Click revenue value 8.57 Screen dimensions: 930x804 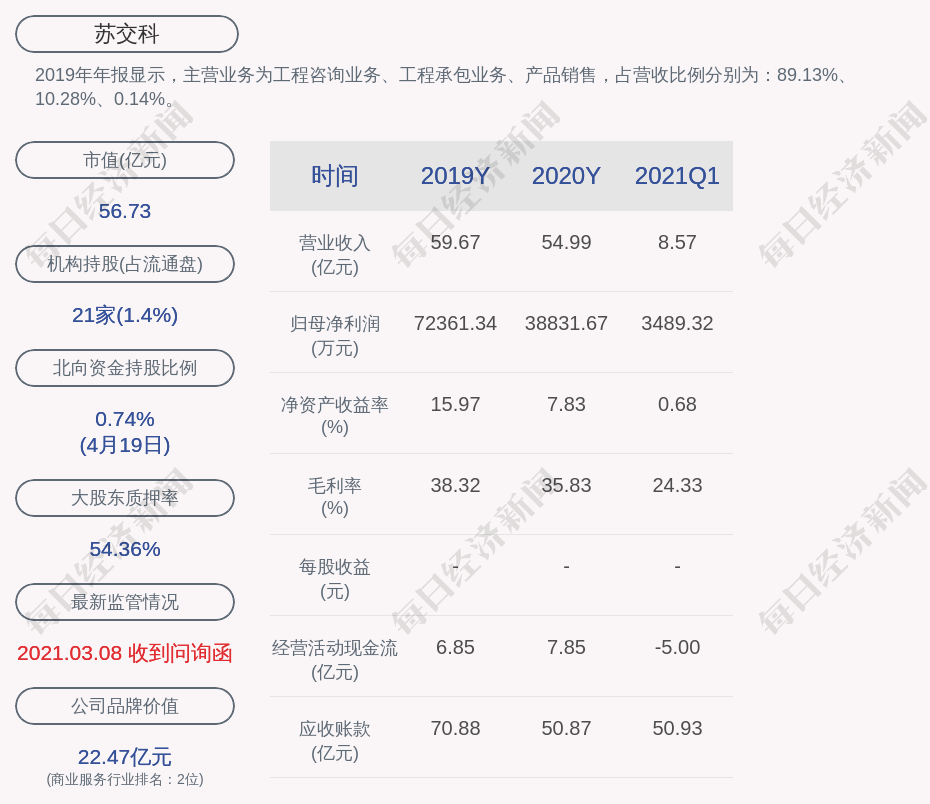(677, 243)
